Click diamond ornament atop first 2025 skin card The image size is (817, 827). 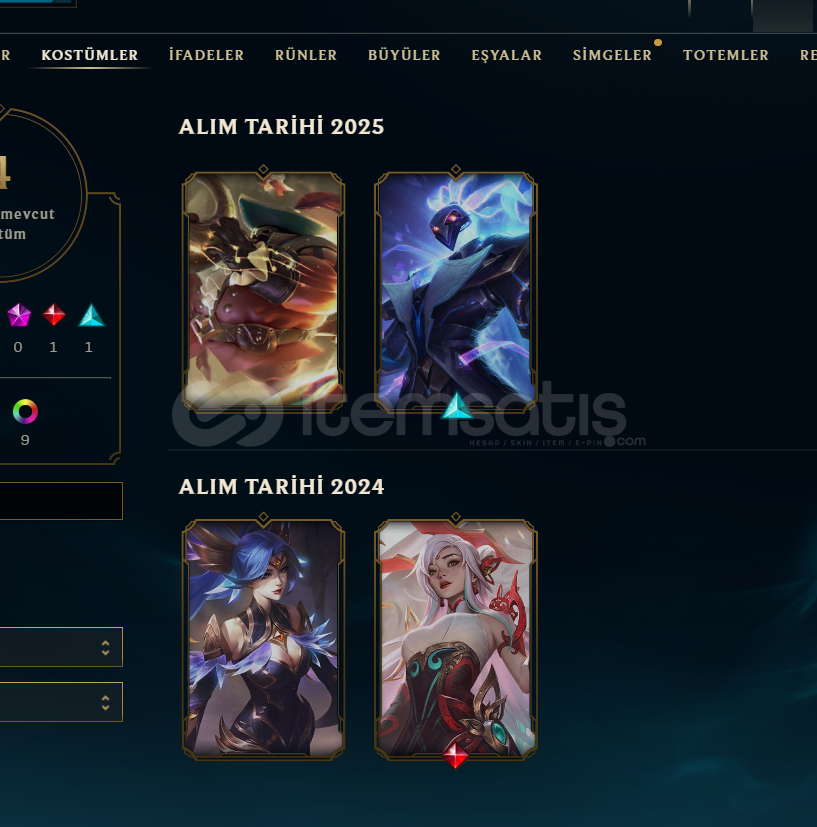pyautogui.click(x=263, y=170)
